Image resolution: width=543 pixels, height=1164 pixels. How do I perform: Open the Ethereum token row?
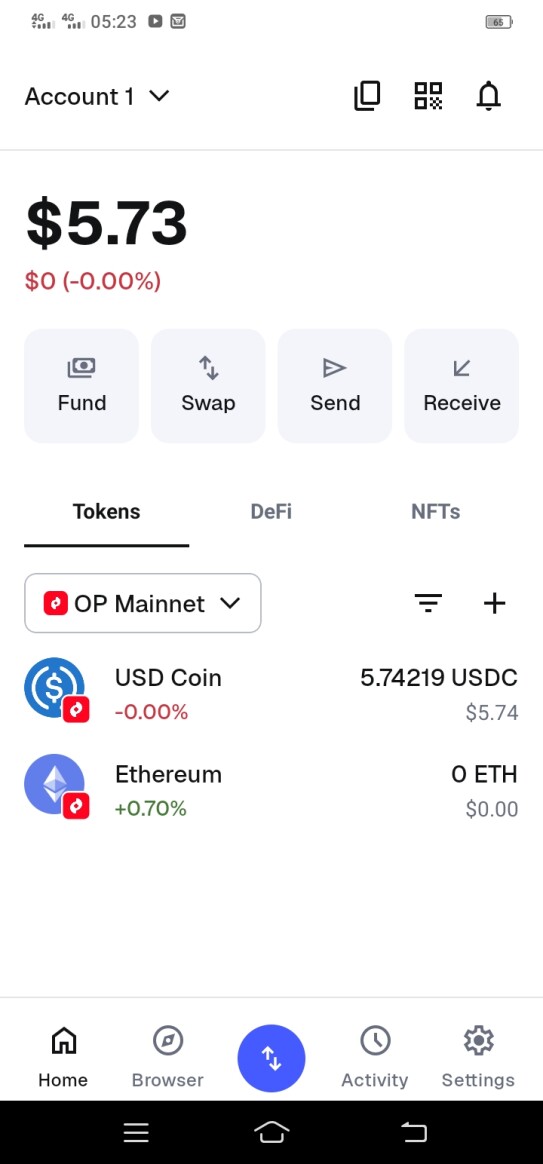(x=271, y=791)
